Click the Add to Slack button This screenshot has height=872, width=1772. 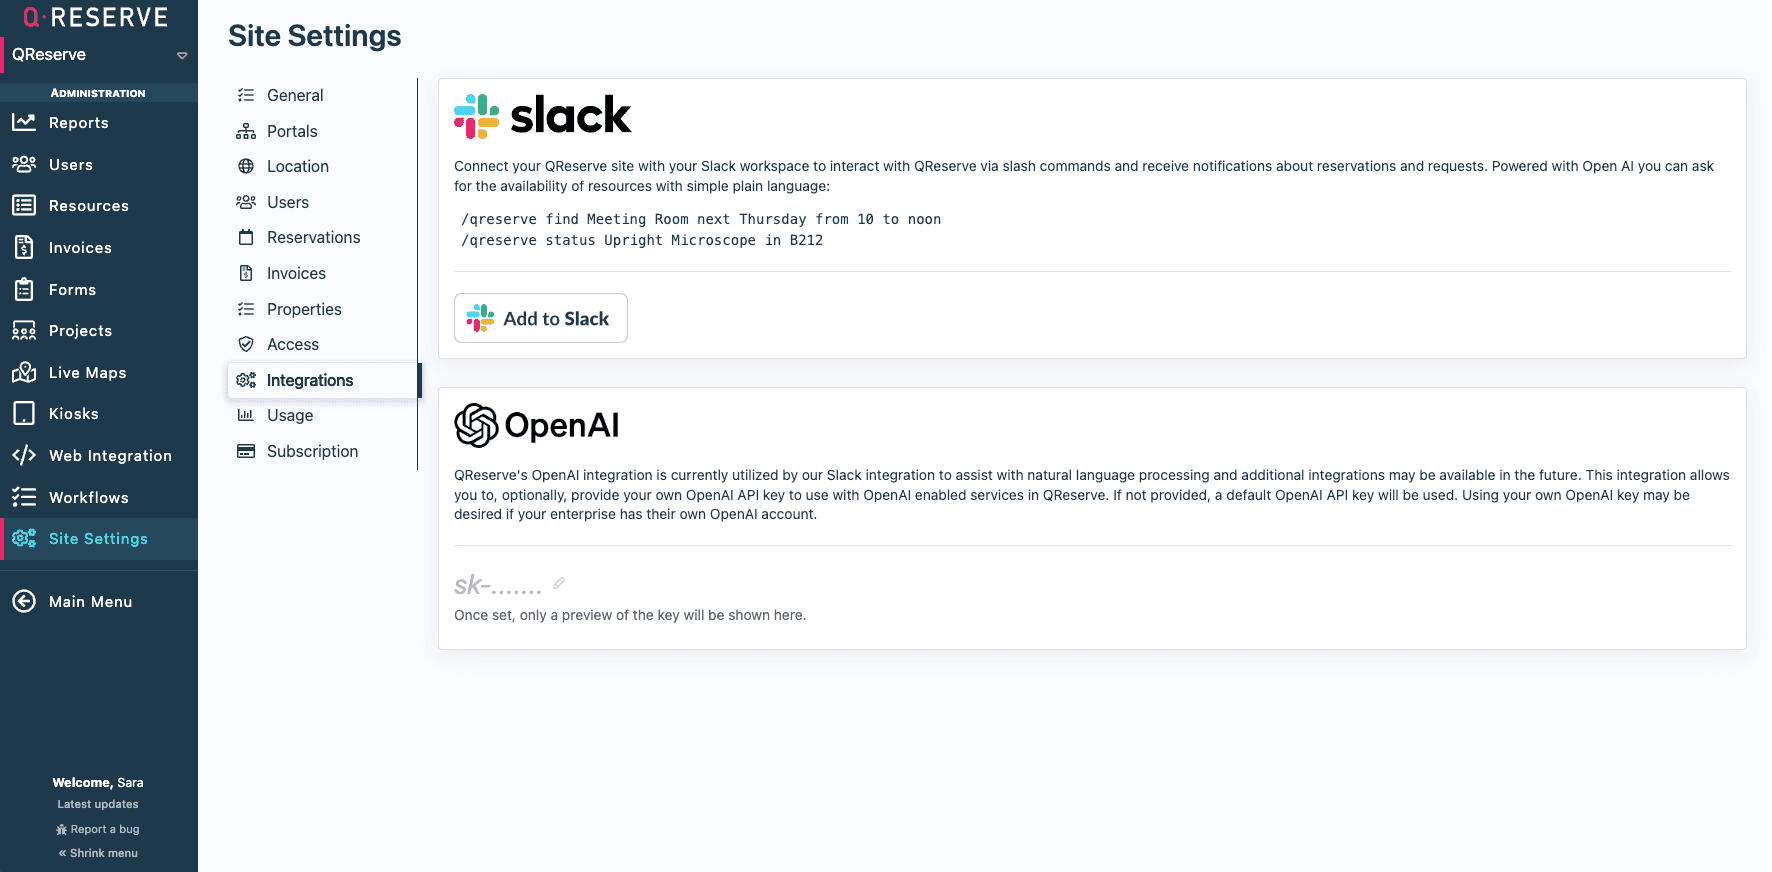click(x=540, y=318)
